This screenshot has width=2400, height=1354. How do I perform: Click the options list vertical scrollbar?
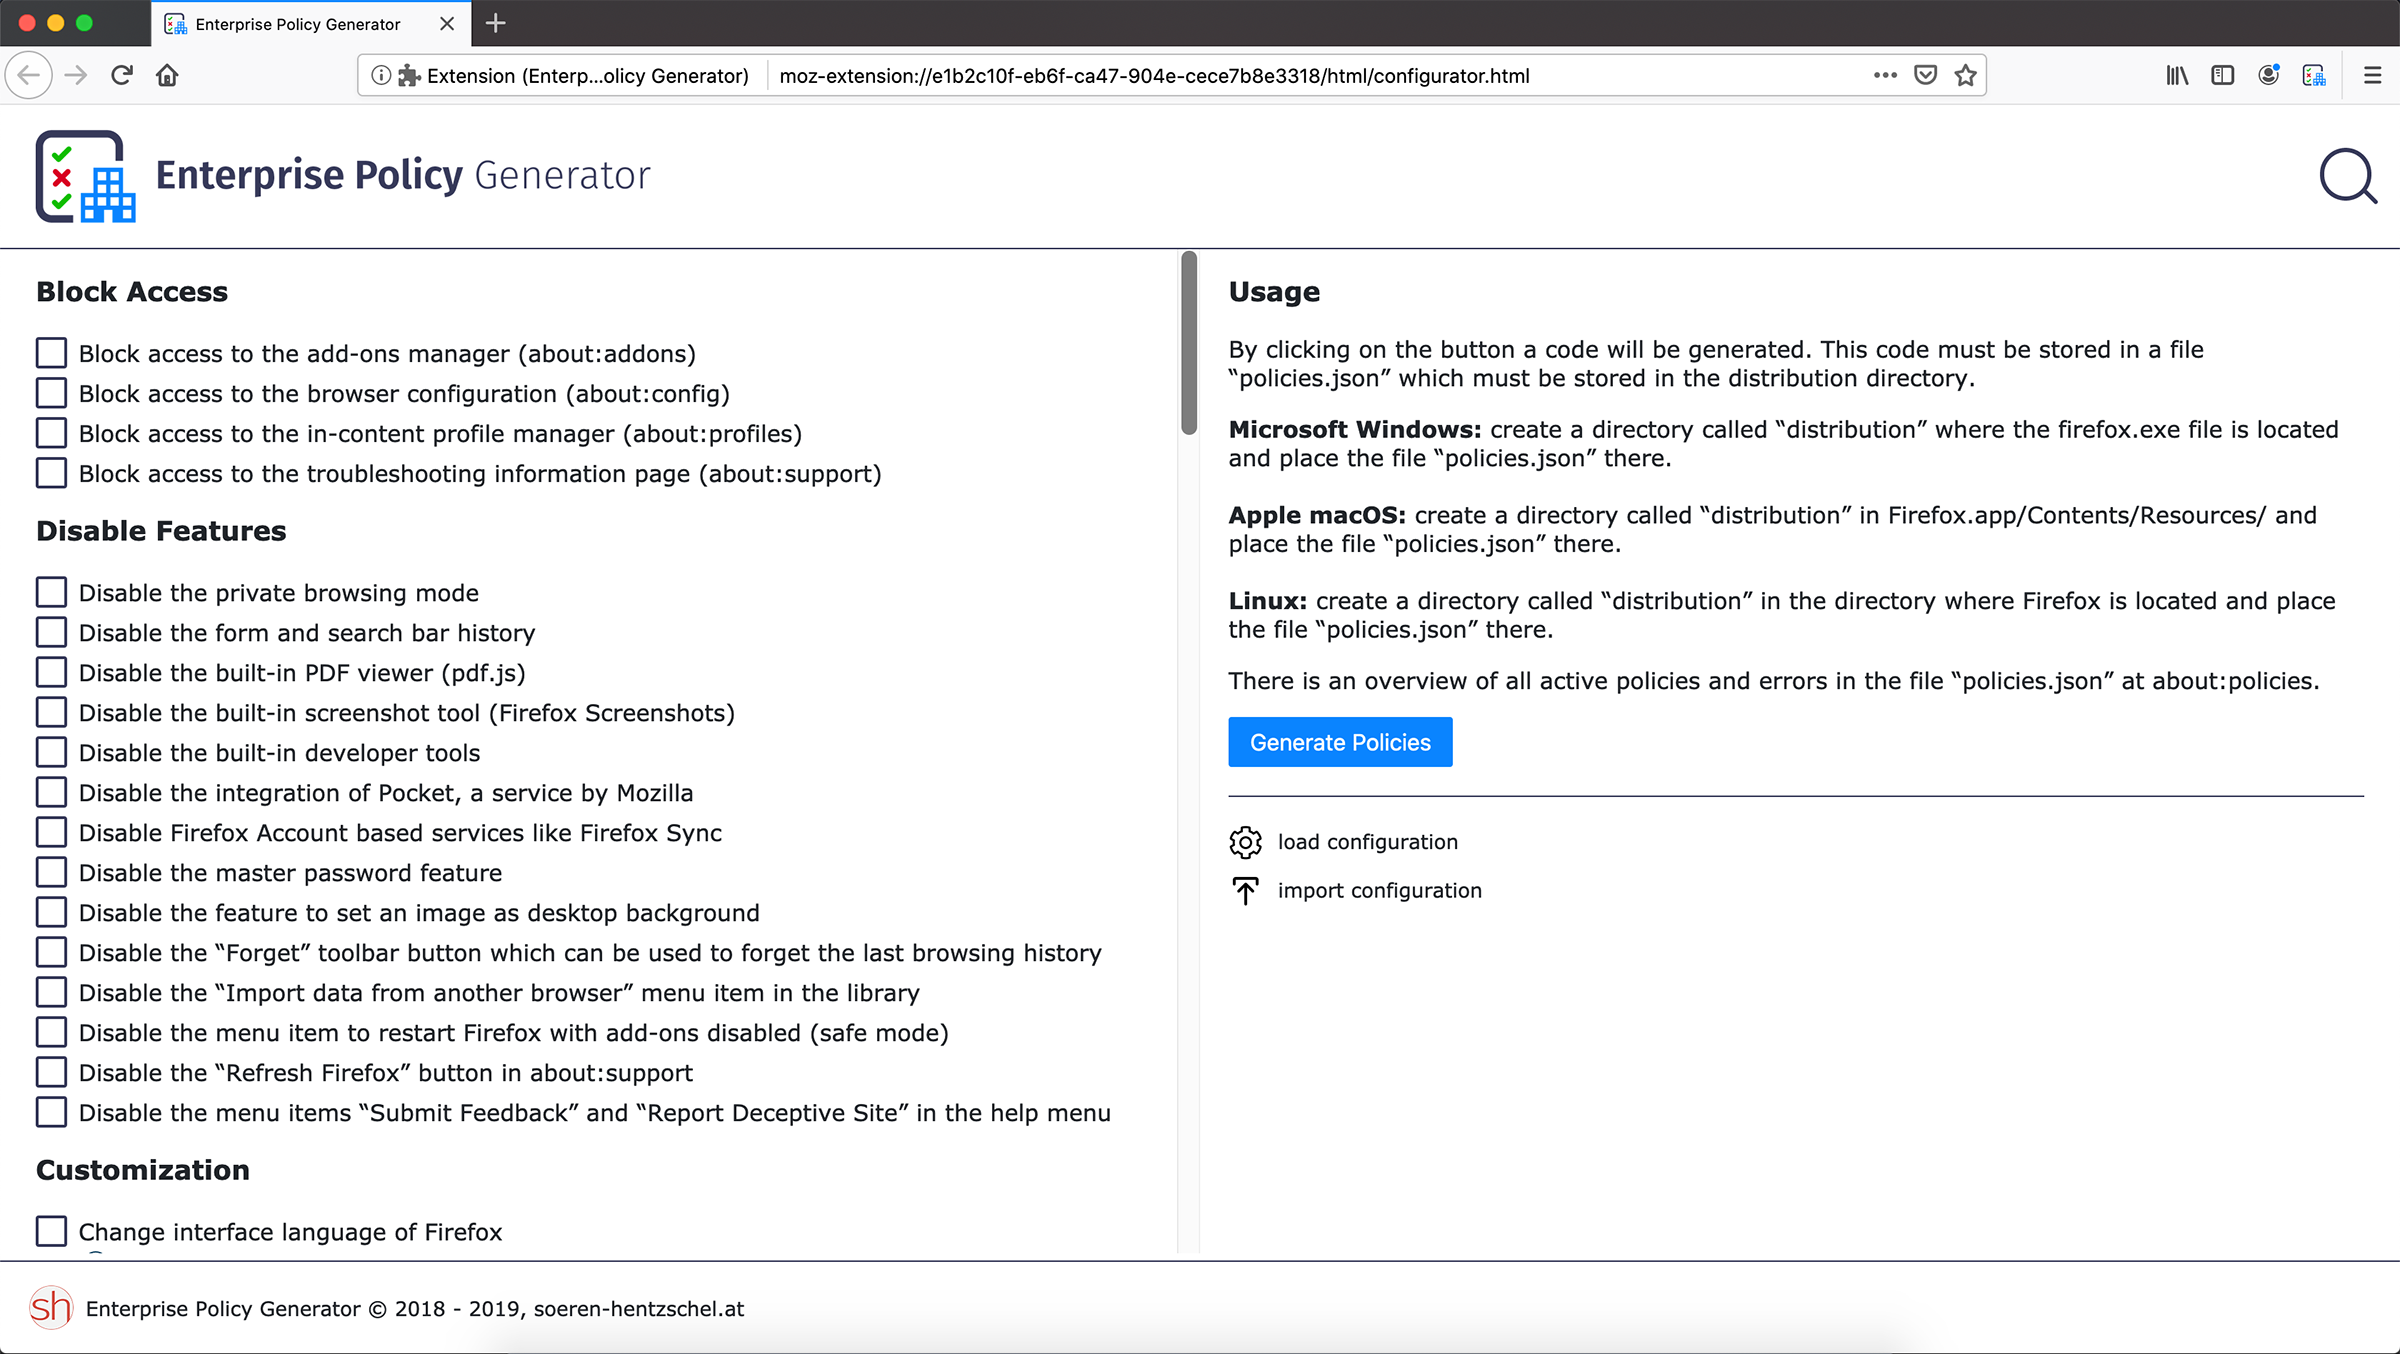click(x=1188, y=345)
